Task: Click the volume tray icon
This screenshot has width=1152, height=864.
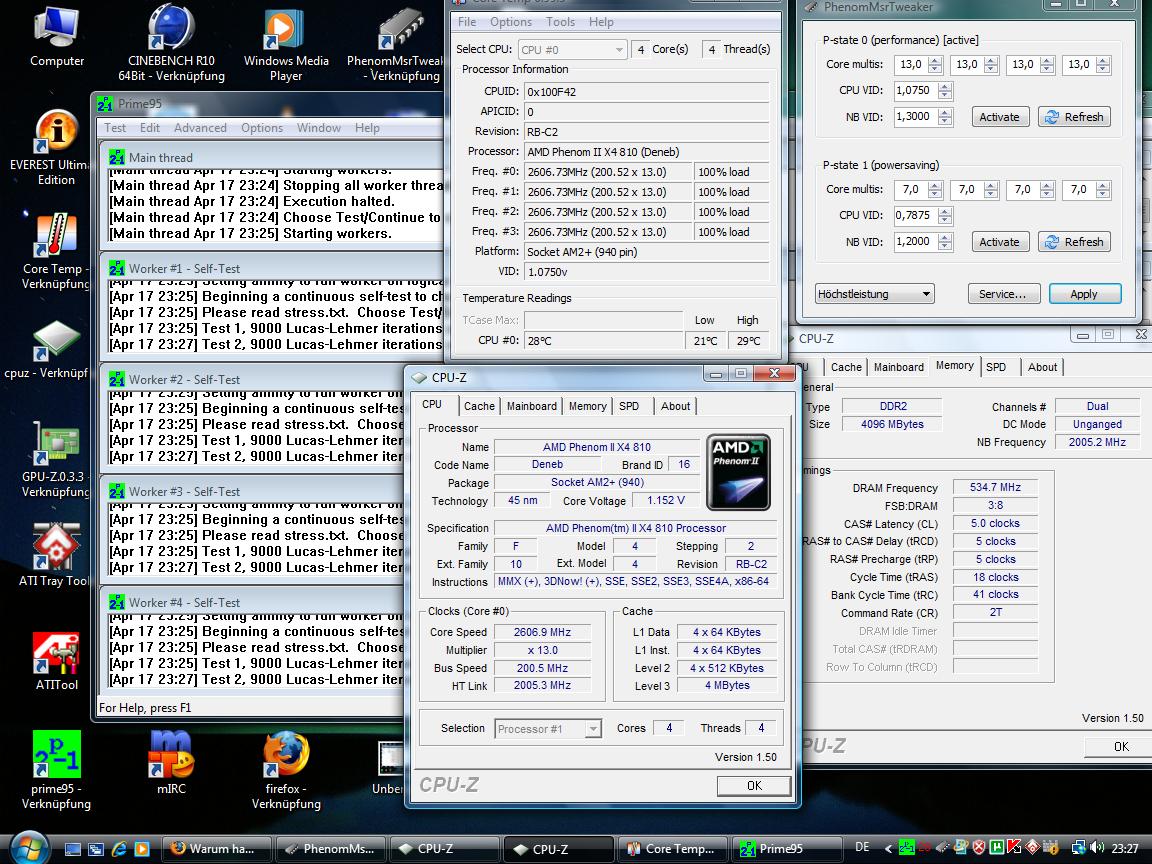Action: click(x=1098, y=848)
